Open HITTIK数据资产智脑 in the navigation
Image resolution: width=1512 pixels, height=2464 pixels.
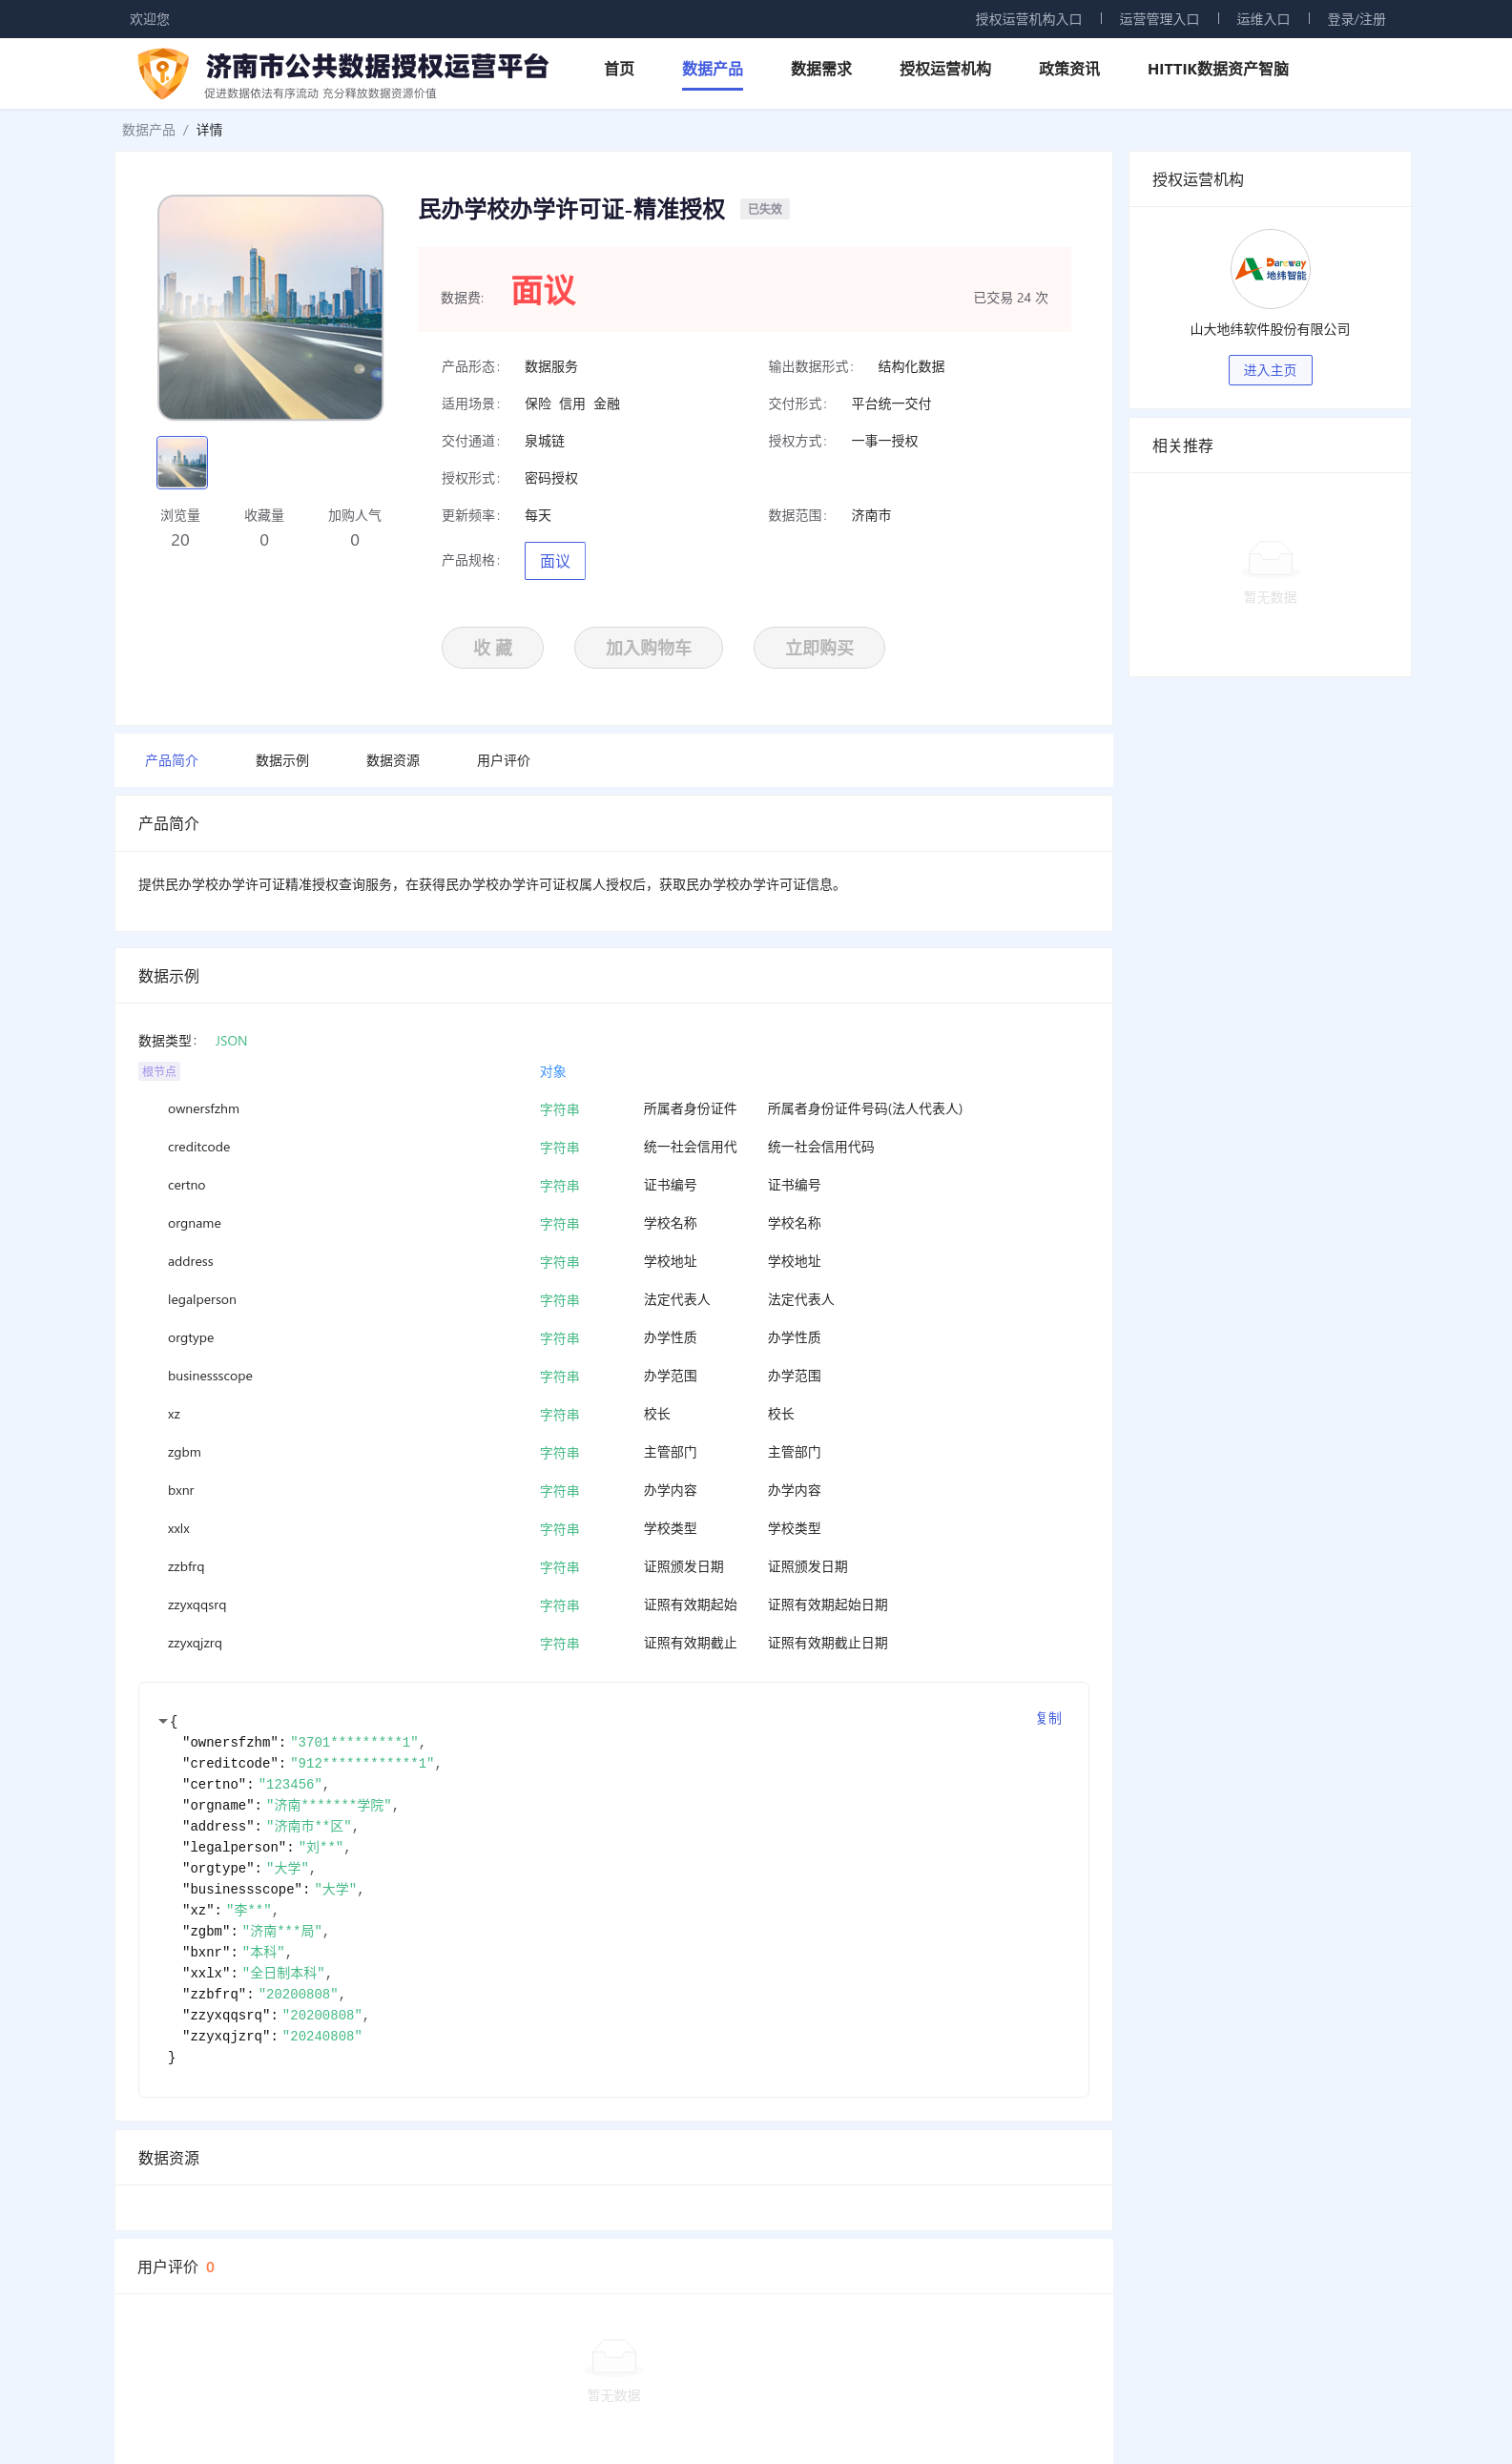pyautogui.click(x=1217, y=69)
